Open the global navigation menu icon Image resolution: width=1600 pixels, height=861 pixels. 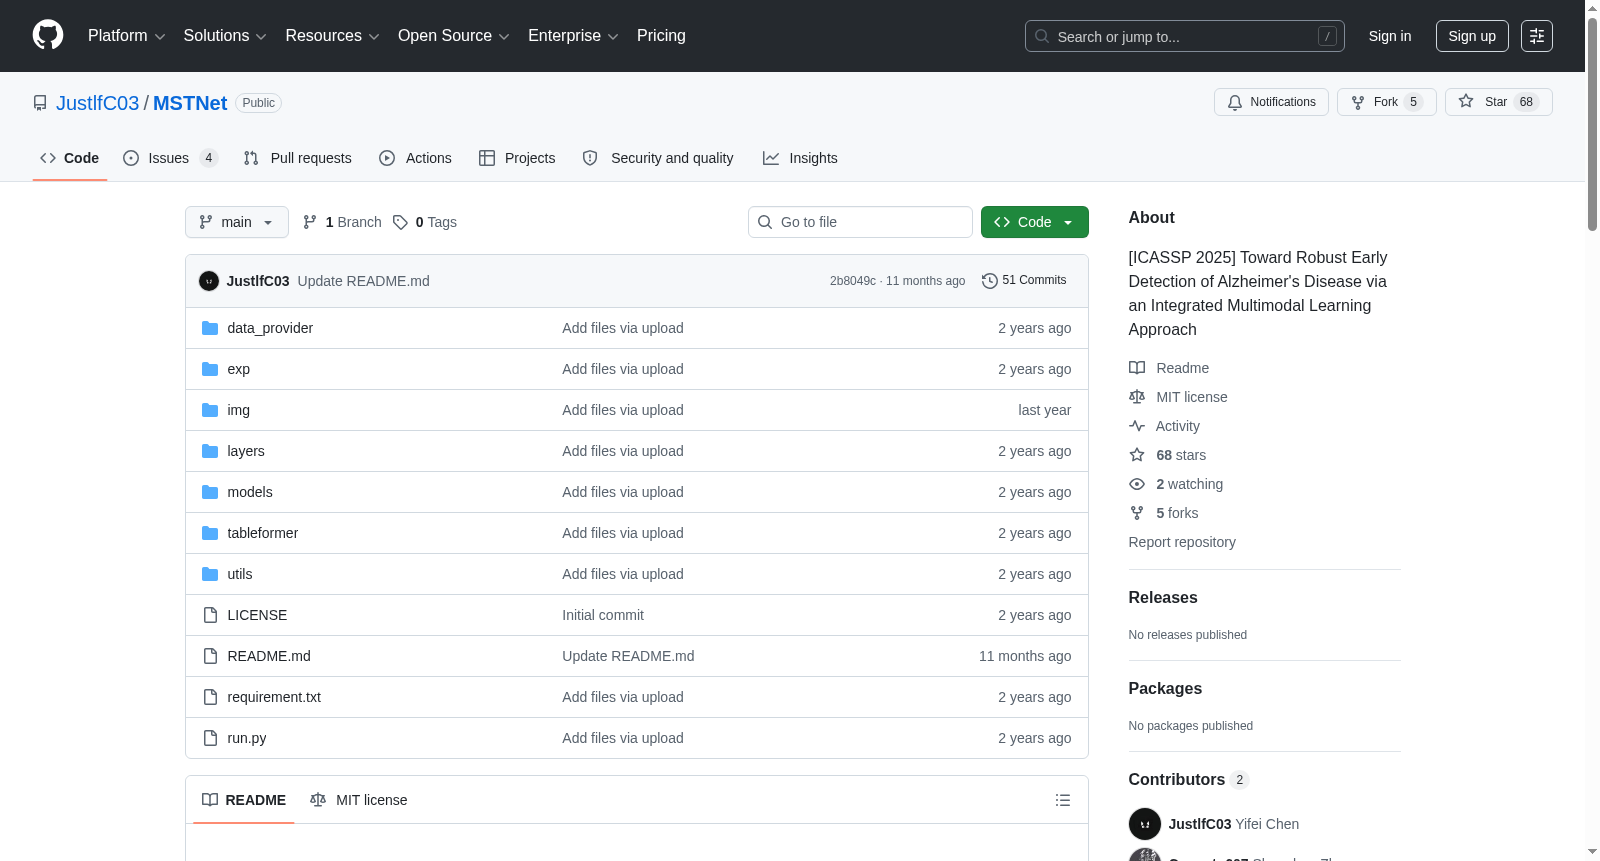tap(1537, 36)
